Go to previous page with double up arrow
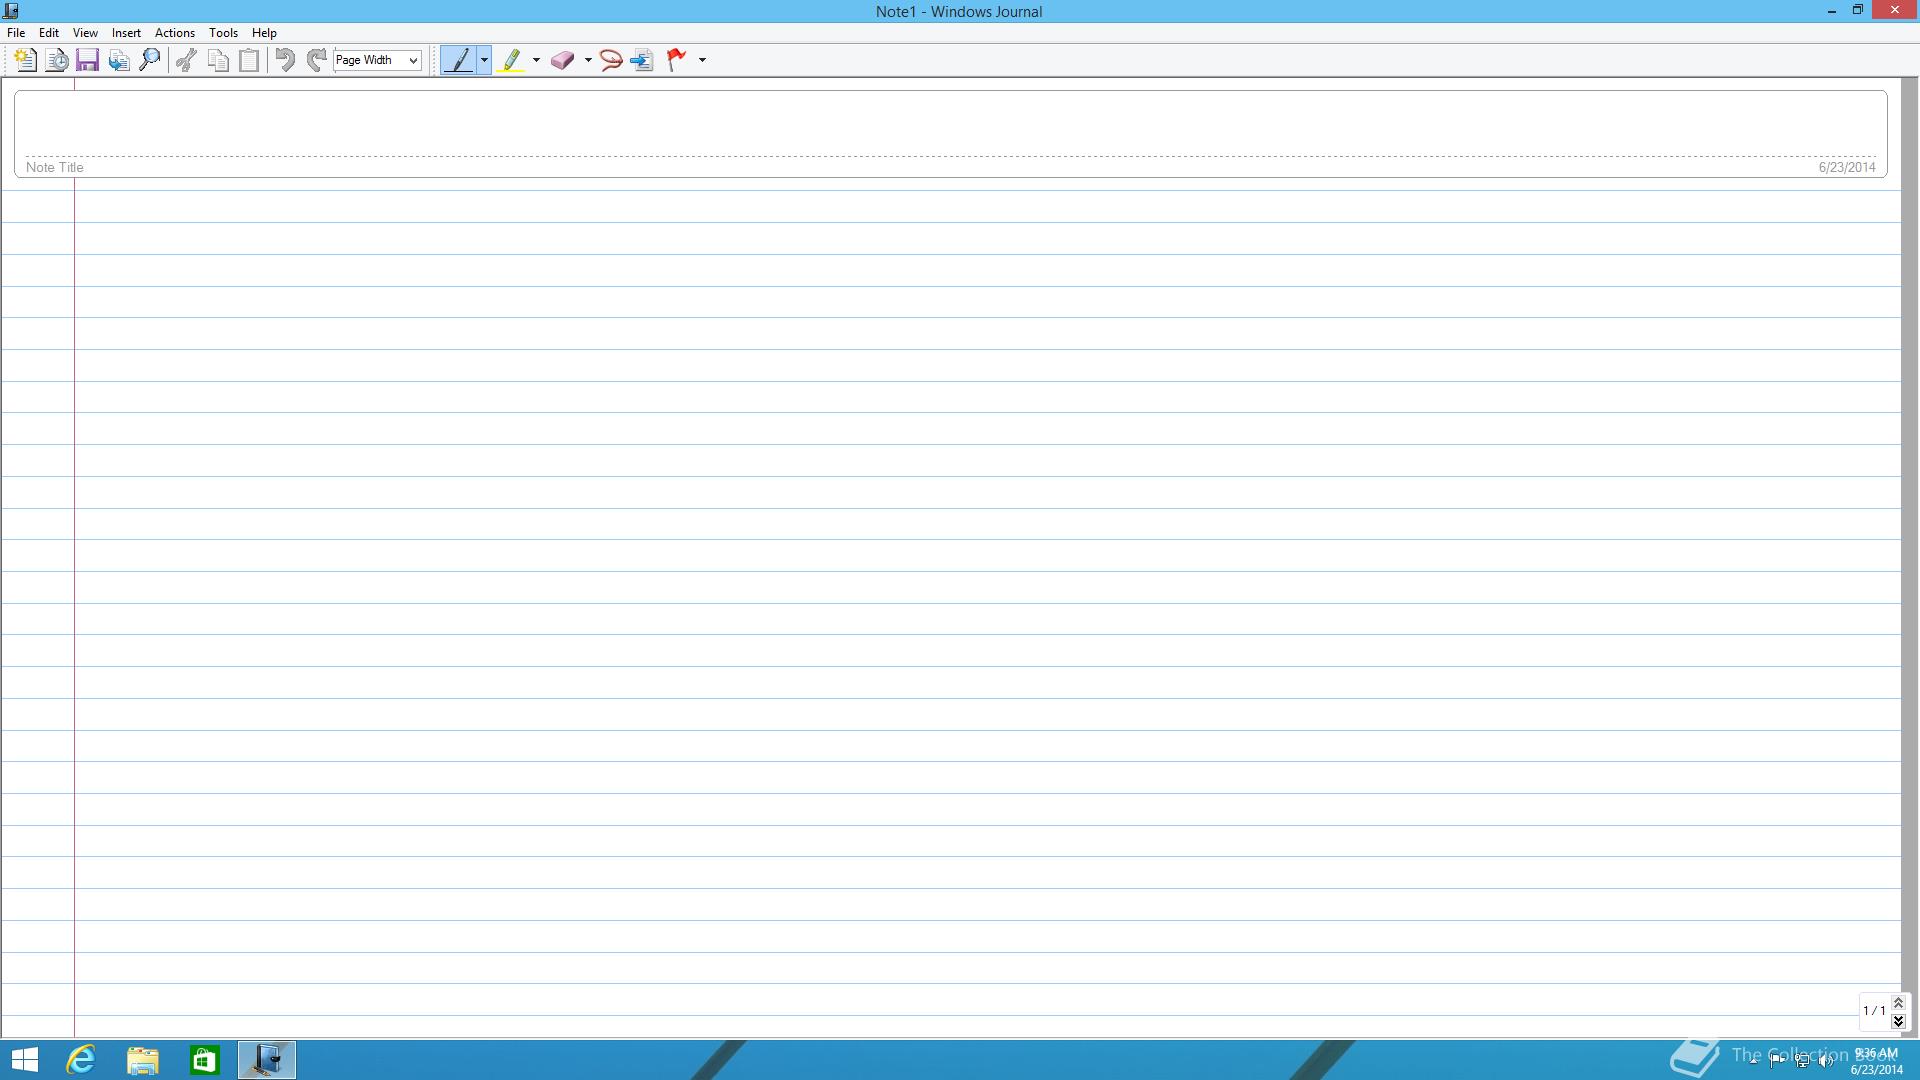Screen dimensions: 1920x1080 point(1898,1002)
